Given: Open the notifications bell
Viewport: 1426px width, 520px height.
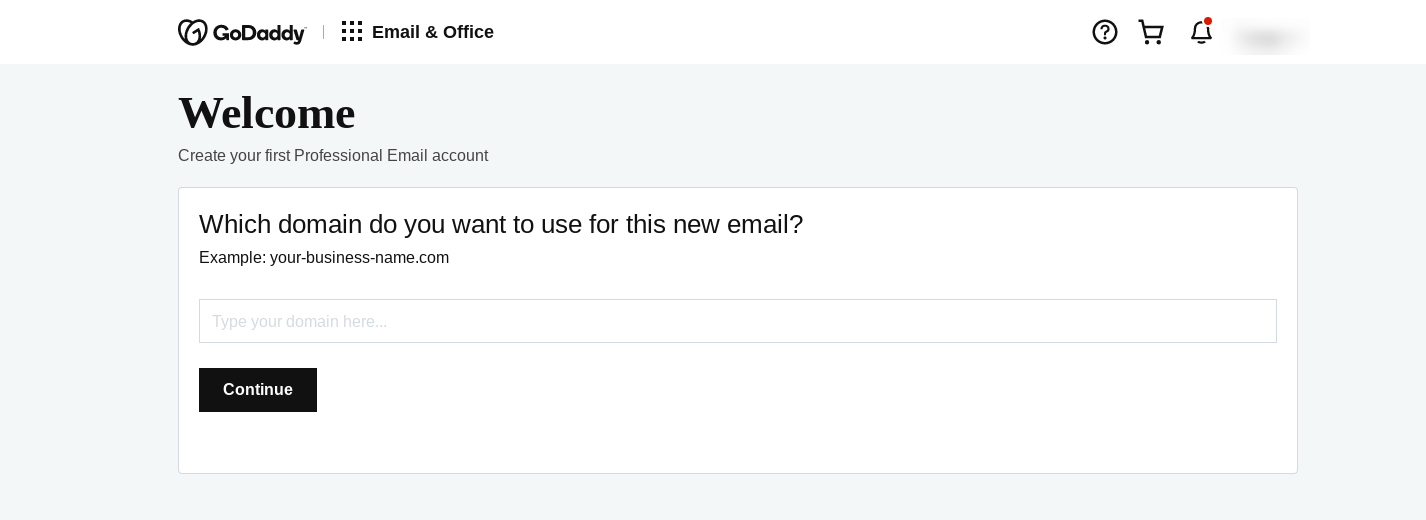Looking at the screenshot, I should 1200,33.
